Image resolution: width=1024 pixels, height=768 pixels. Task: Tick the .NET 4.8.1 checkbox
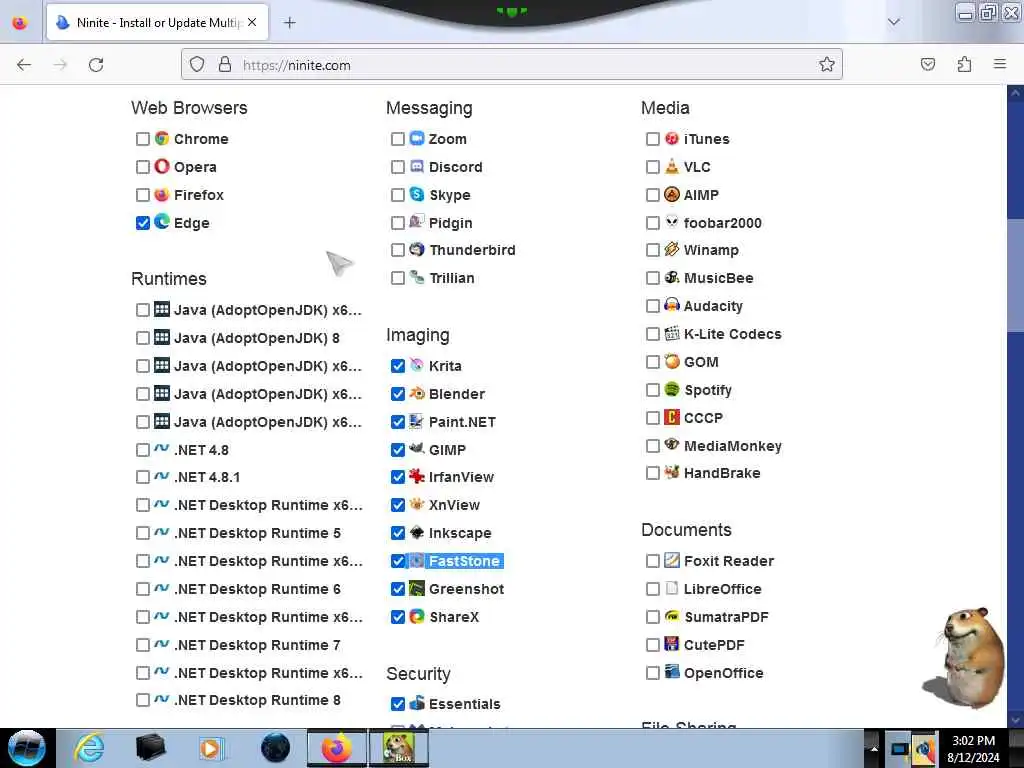pos(143,477)
